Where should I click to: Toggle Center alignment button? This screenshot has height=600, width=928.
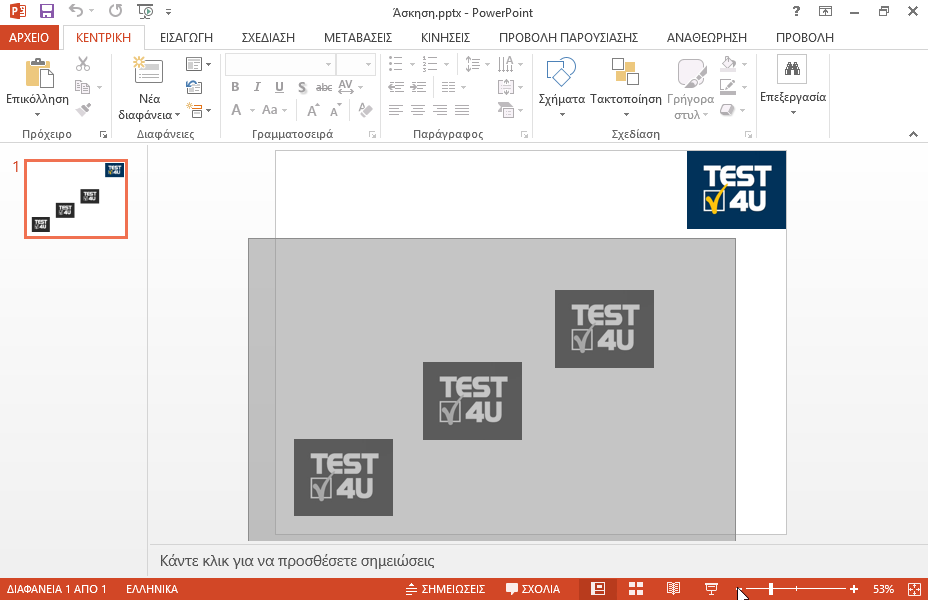point(418,110)
